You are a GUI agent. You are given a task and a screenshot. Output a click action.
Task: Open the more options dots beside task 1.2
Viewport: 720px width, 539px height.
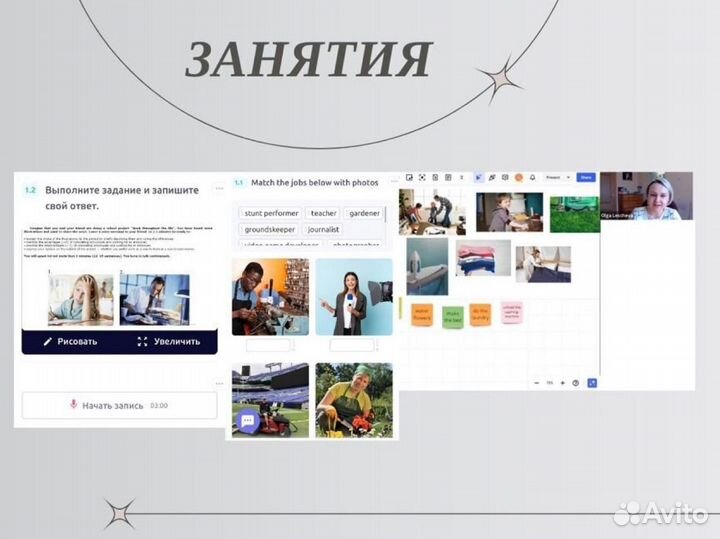click(219, 188)
